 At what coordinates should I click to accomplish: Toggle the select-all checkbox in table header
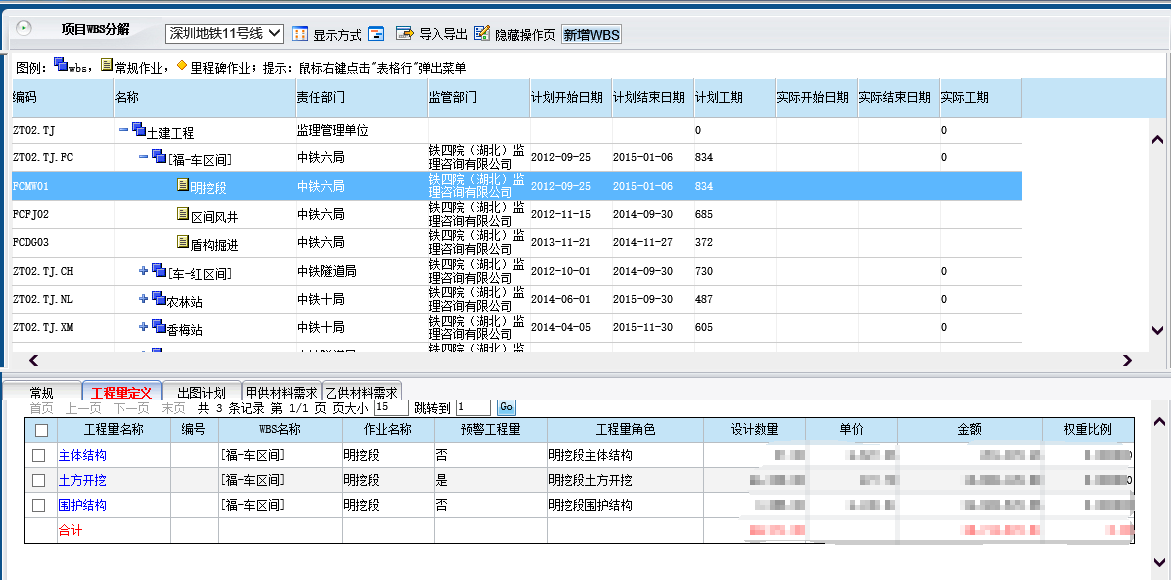coord(41,430)
